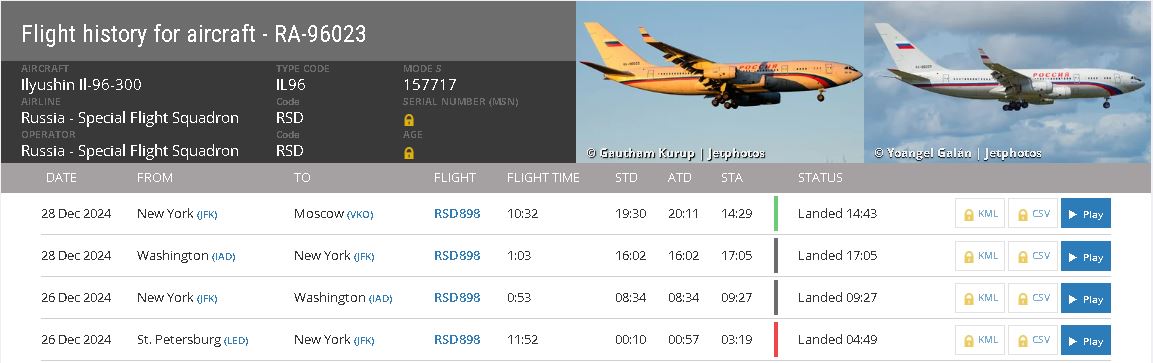Download KML for the JFK to Moscow flight
Viewport: 1153px width, 363px height.
pyautogui.click(x=979, y=214)
